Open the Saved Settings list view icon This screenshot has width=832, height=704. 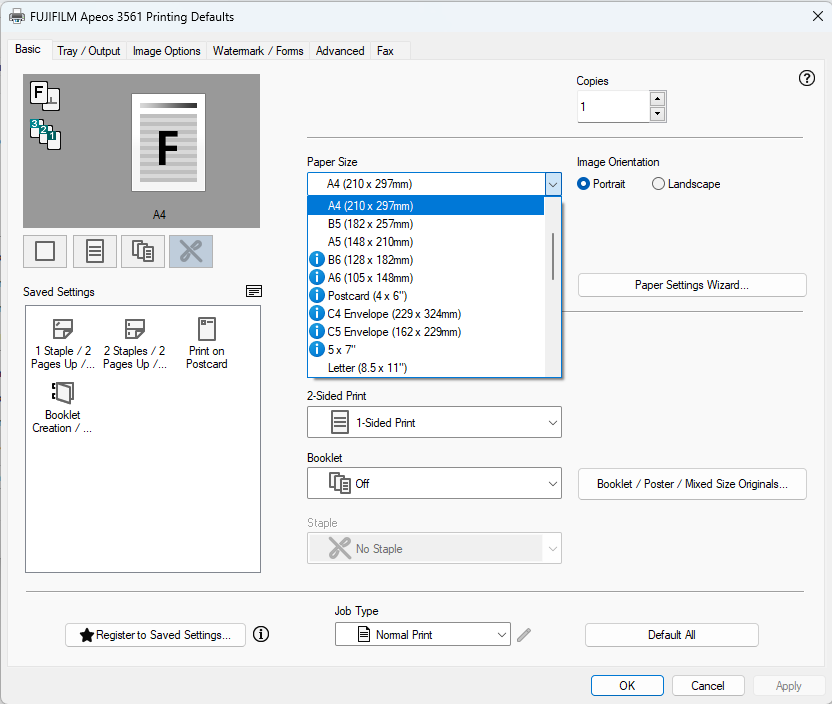[254, 291]
